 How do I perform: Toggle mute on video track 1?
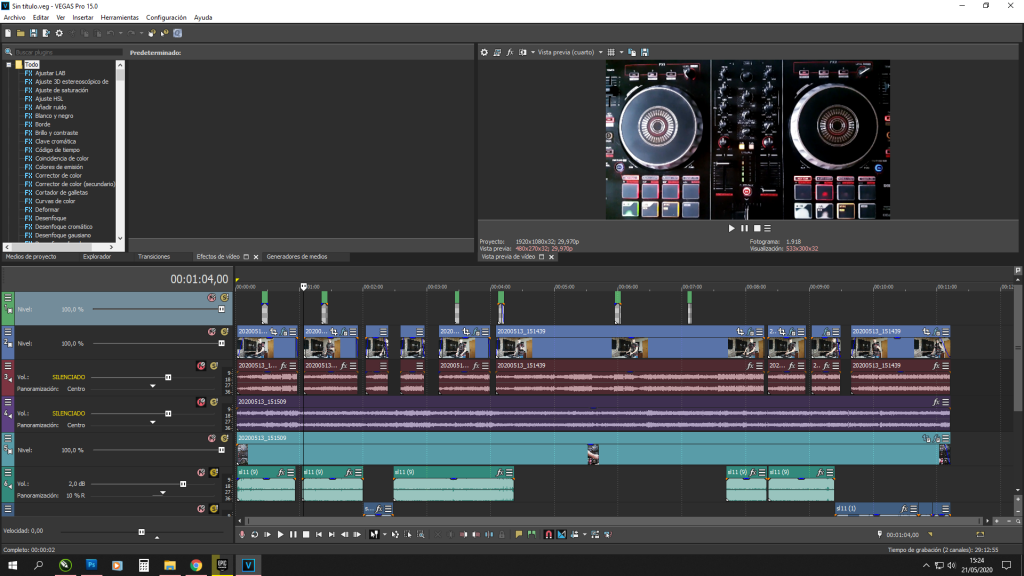(x=211, y=297)
